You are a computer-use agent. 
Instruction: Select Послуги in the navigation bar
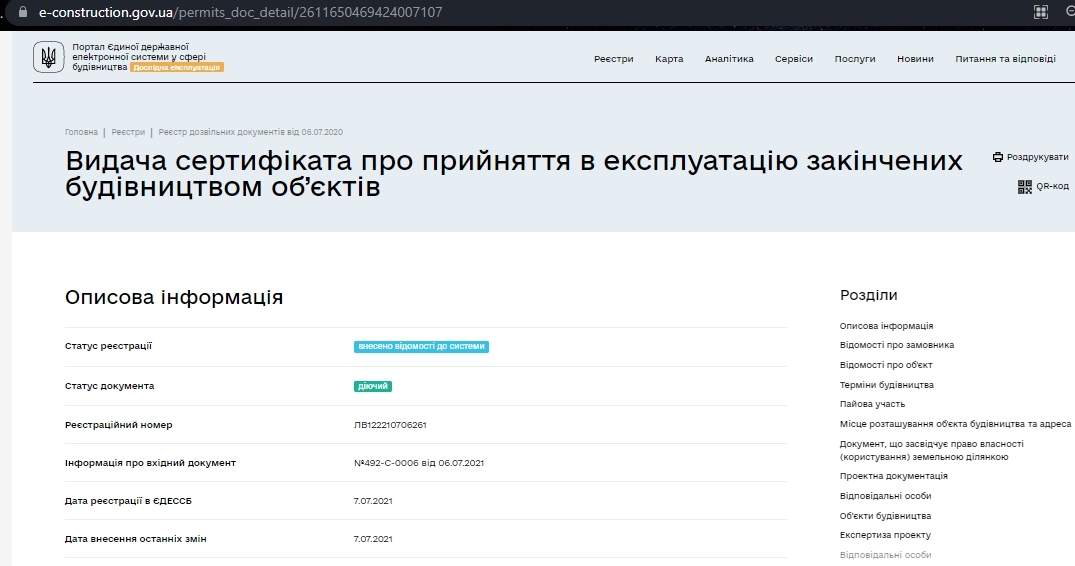click(855, 59)
